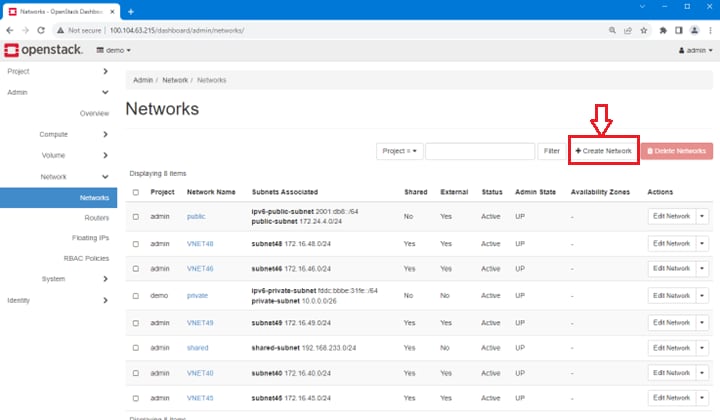The height and width of the screenshot is (420, 720).
Task: Open Routers in the sidebar
Action: [x=96, y=218]
